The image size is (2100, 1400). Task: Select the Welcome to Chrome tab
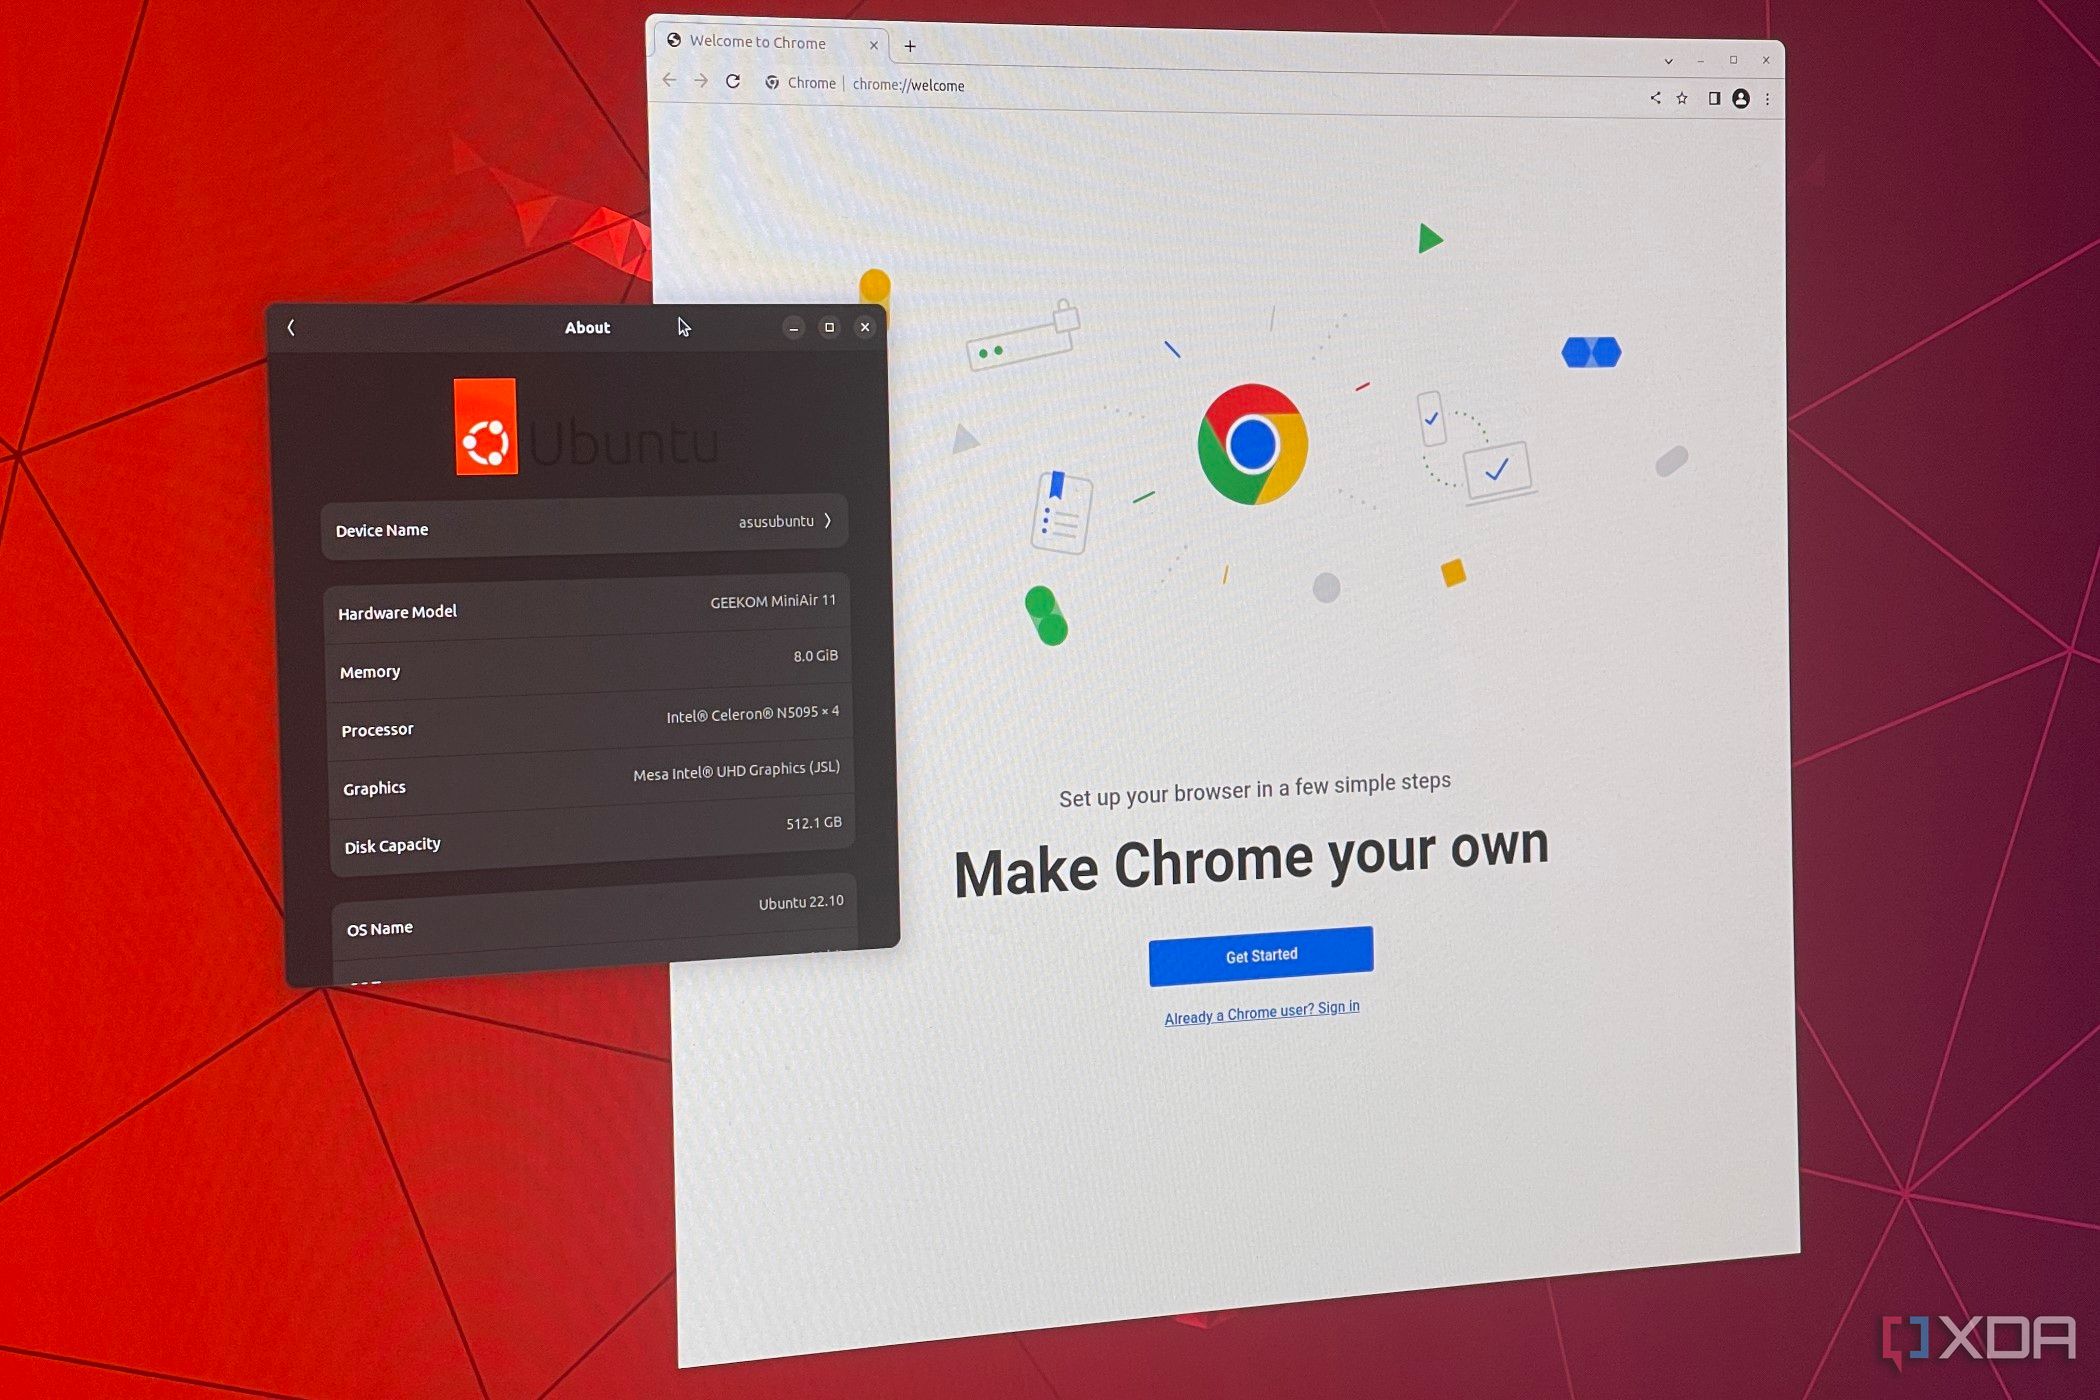click(766, 44)
